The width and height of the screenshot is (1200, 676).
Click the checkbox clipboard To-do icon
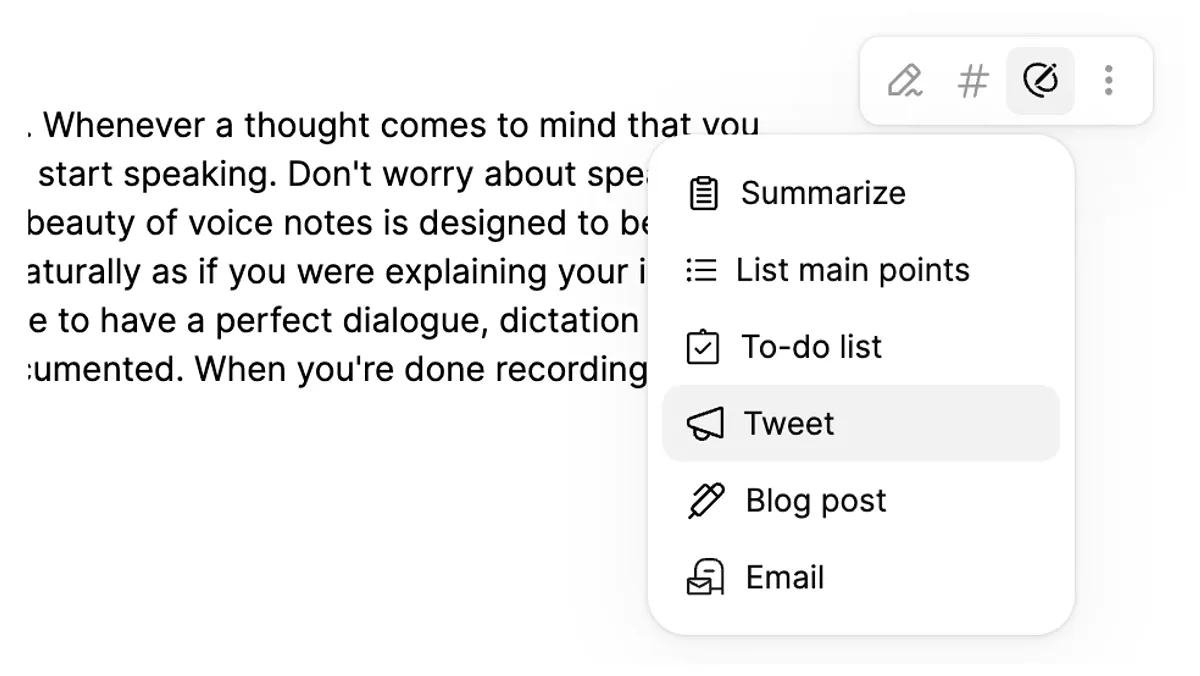pos(704,347)
